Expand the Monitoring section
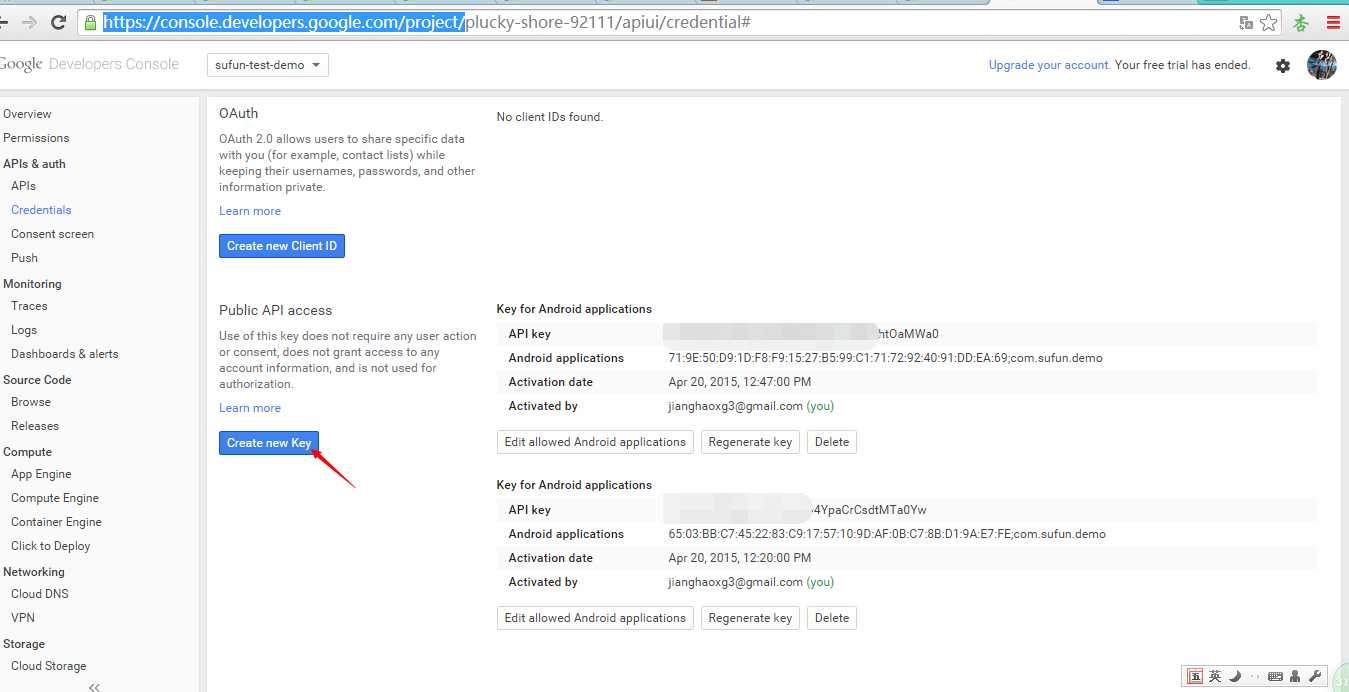 click(x=32, y=284)
